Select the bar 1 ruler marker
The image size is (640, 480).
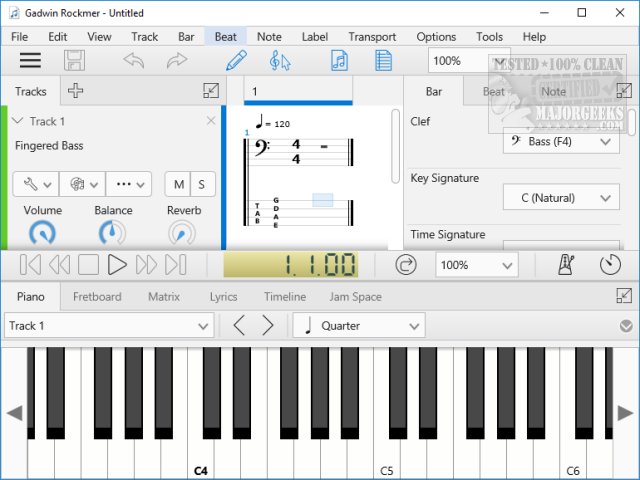[298, 91]
